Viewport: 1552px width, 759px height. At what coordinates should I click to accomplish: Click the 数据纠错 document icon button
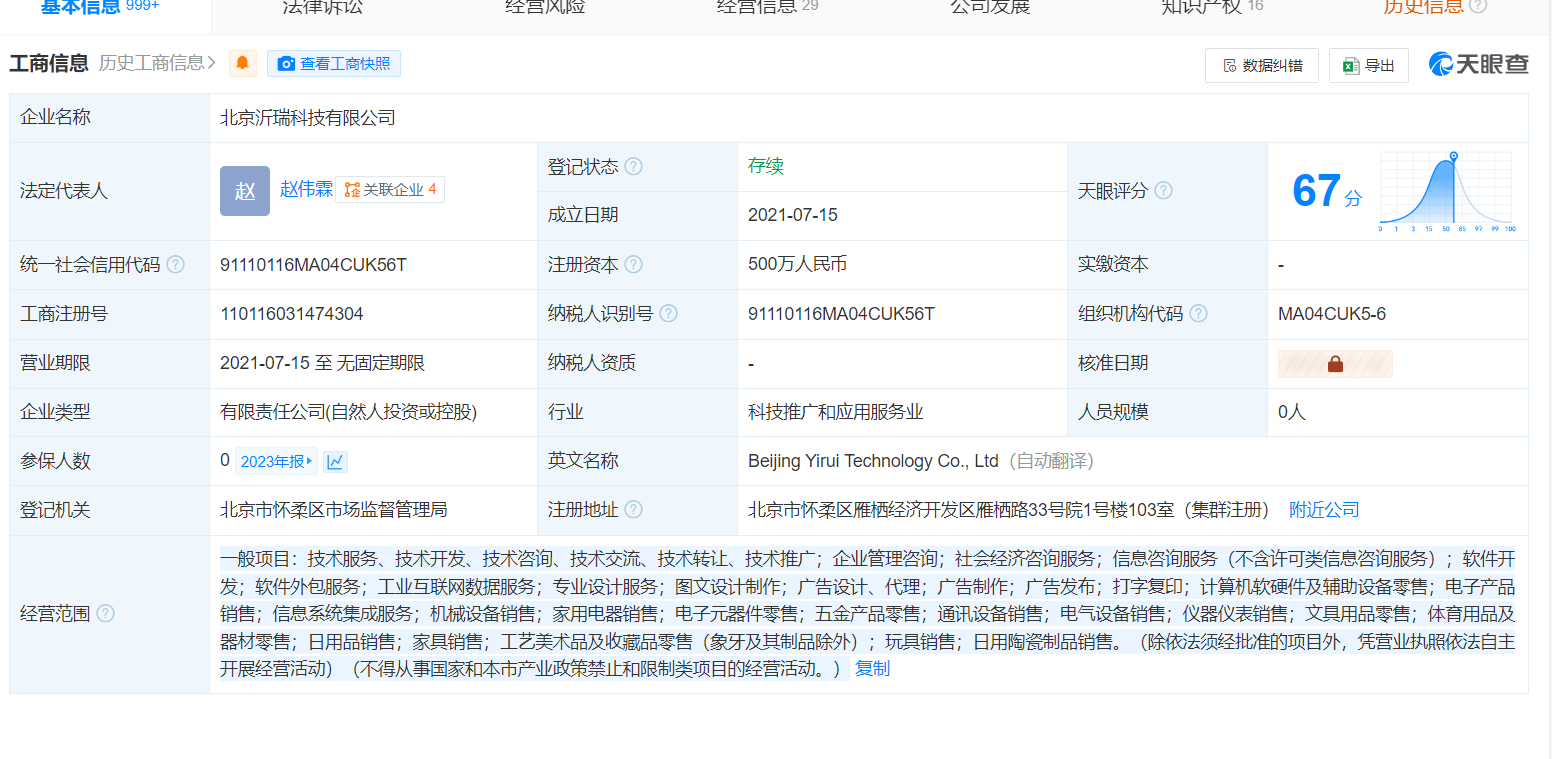(1230, 66)
